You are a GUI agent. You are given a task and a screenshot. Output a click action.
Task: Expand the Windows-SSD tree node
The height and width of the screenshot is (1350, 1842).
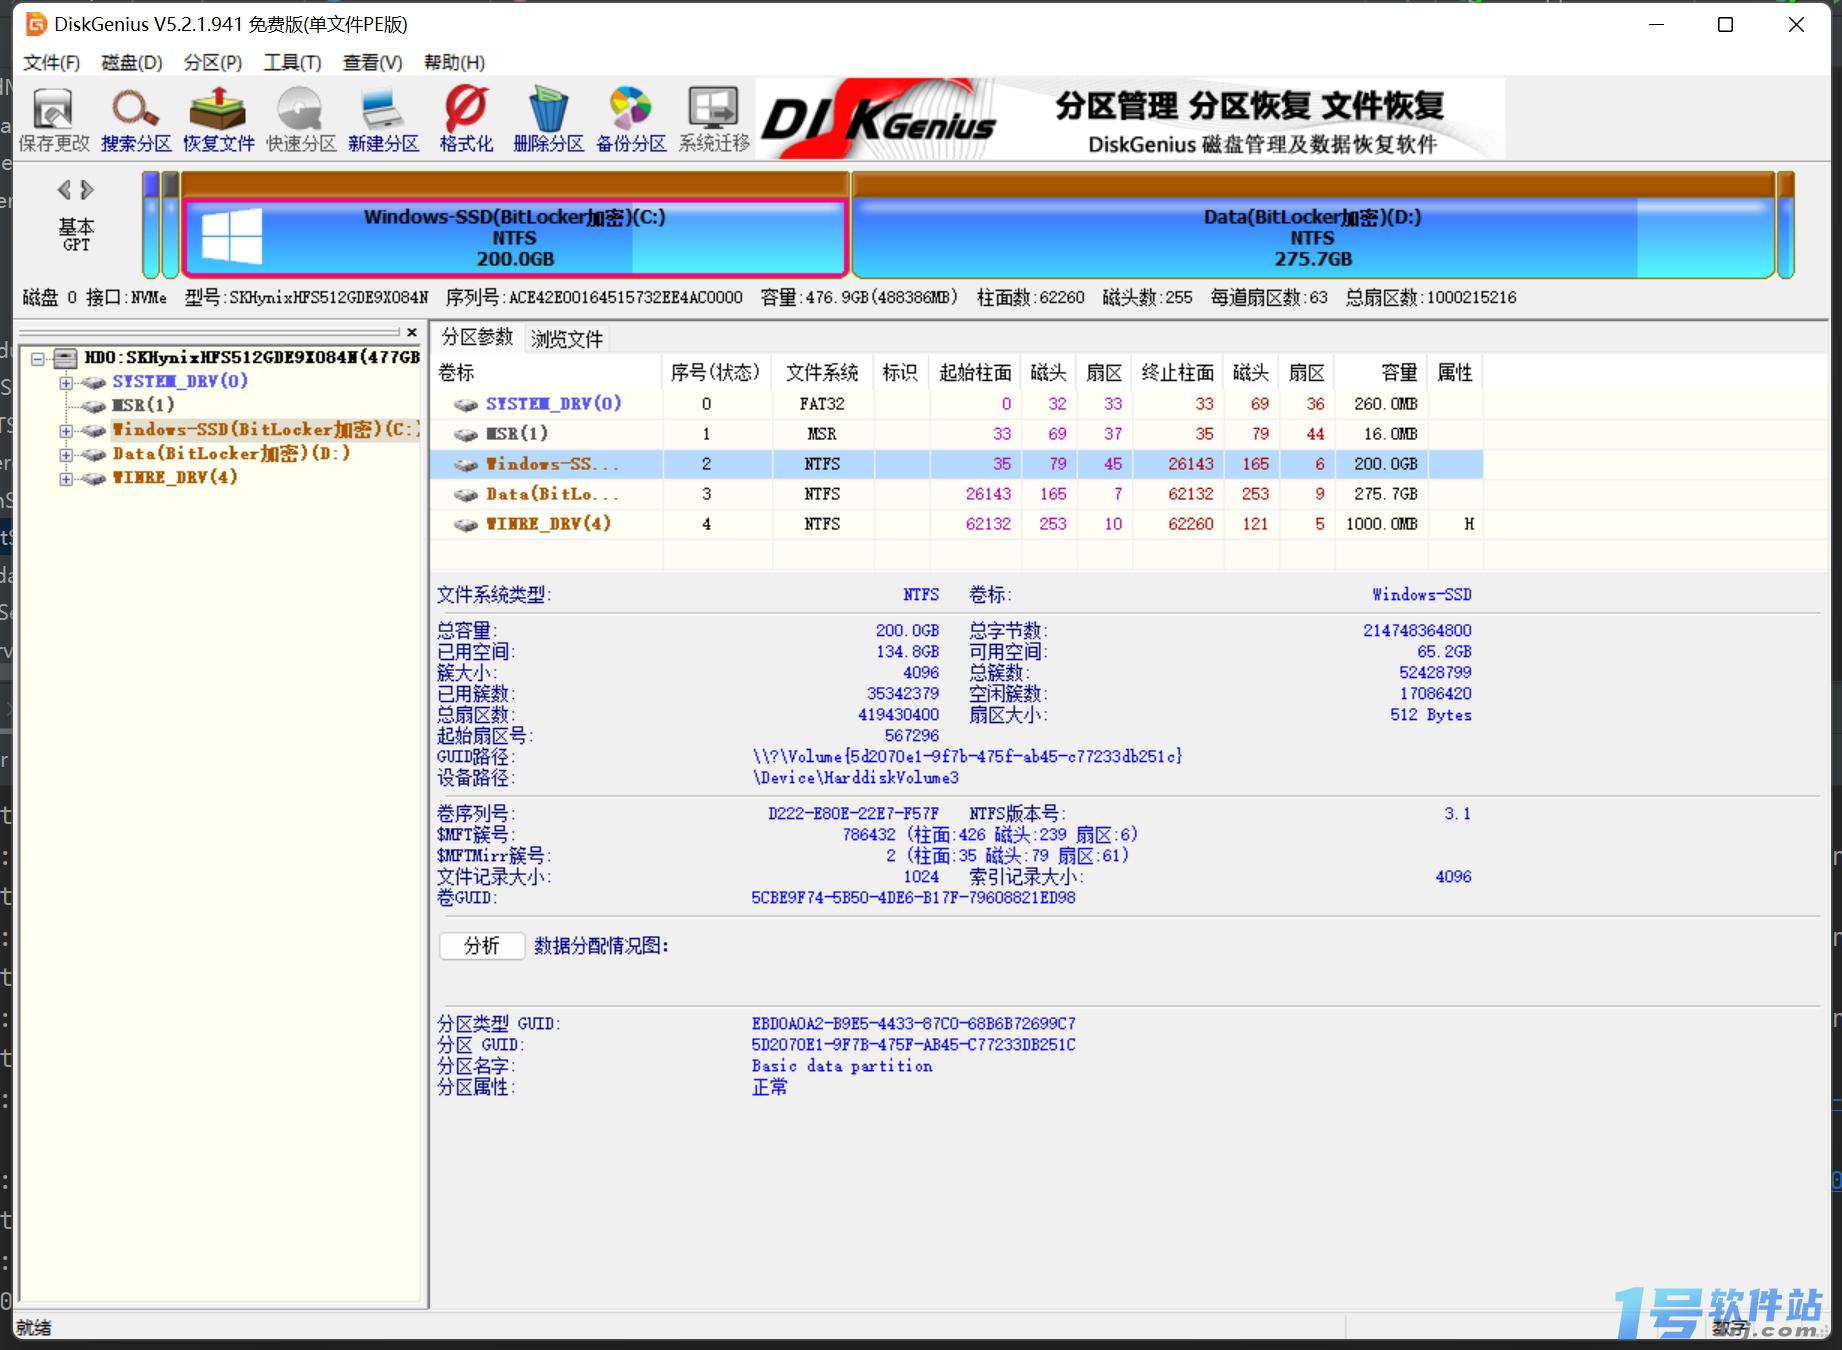pos(65,430)
